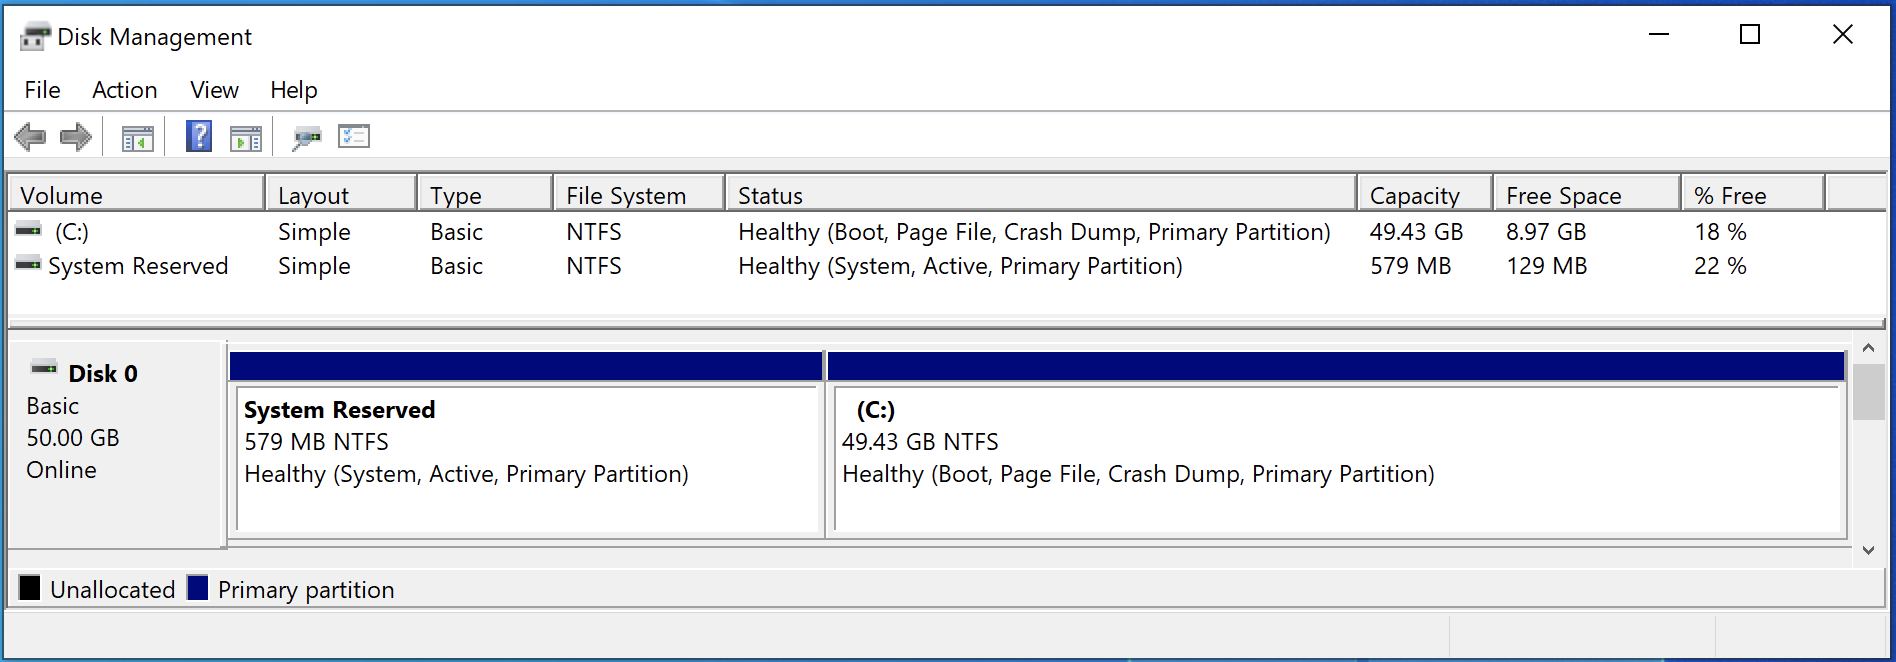Open the File menu
Viewport: 1896px width, 662px height.
pyautogui.click(x=42, y=90)
